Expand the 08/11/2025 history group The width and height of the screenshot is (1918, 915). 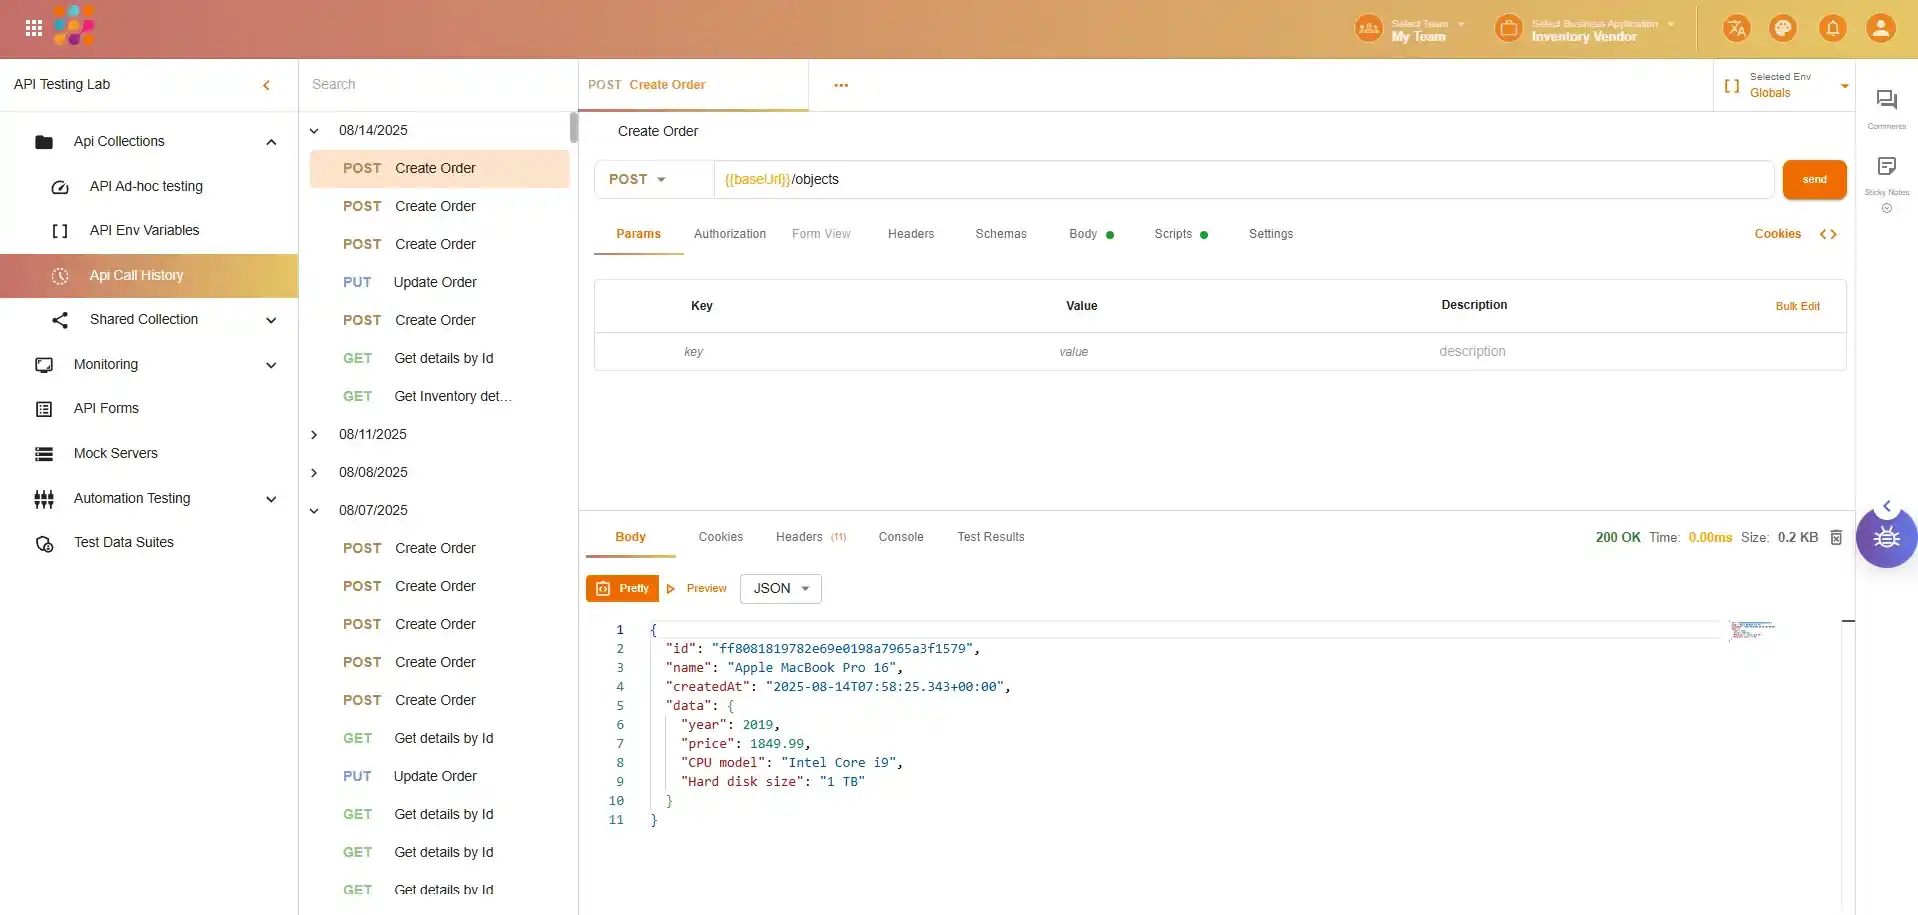coord(314,435)
